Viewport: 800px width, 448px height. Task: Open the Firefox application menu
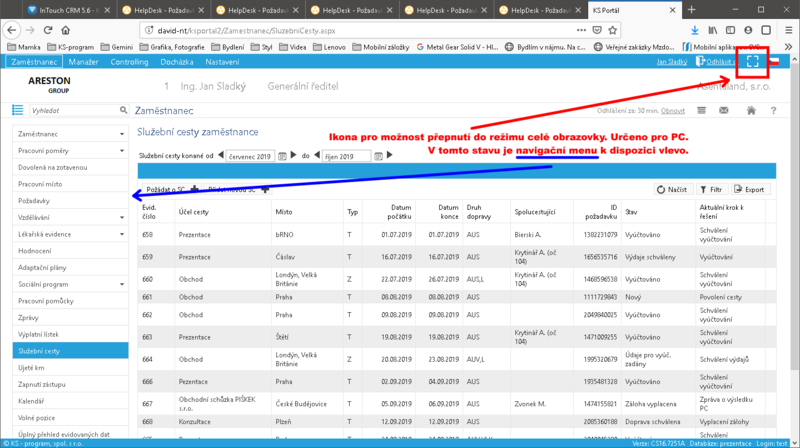(x=788, y=30)
